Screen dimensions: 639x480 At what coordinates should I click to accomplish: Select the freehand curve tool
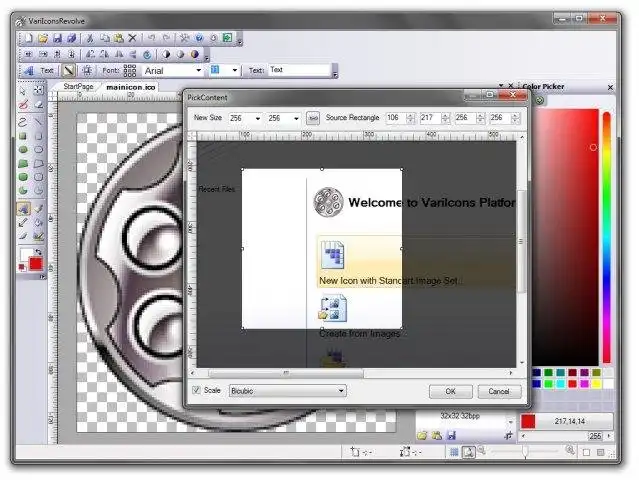tap(23, 121)
